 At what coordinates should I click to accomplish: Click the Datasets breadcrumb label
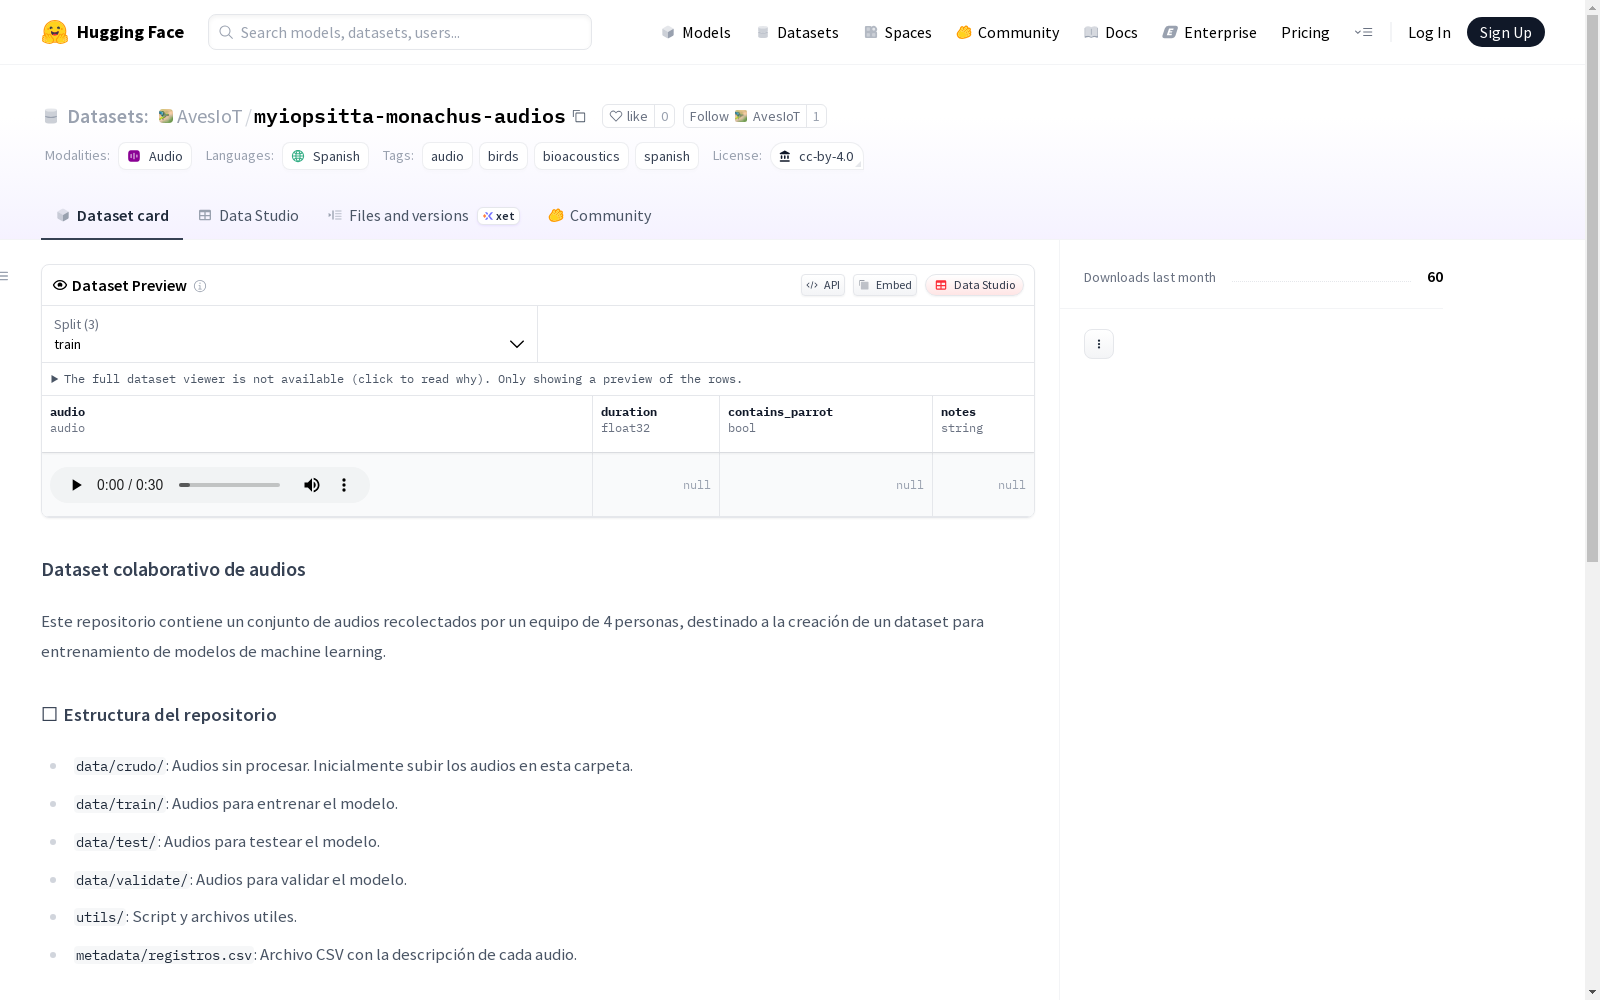(x=108, y=116)
